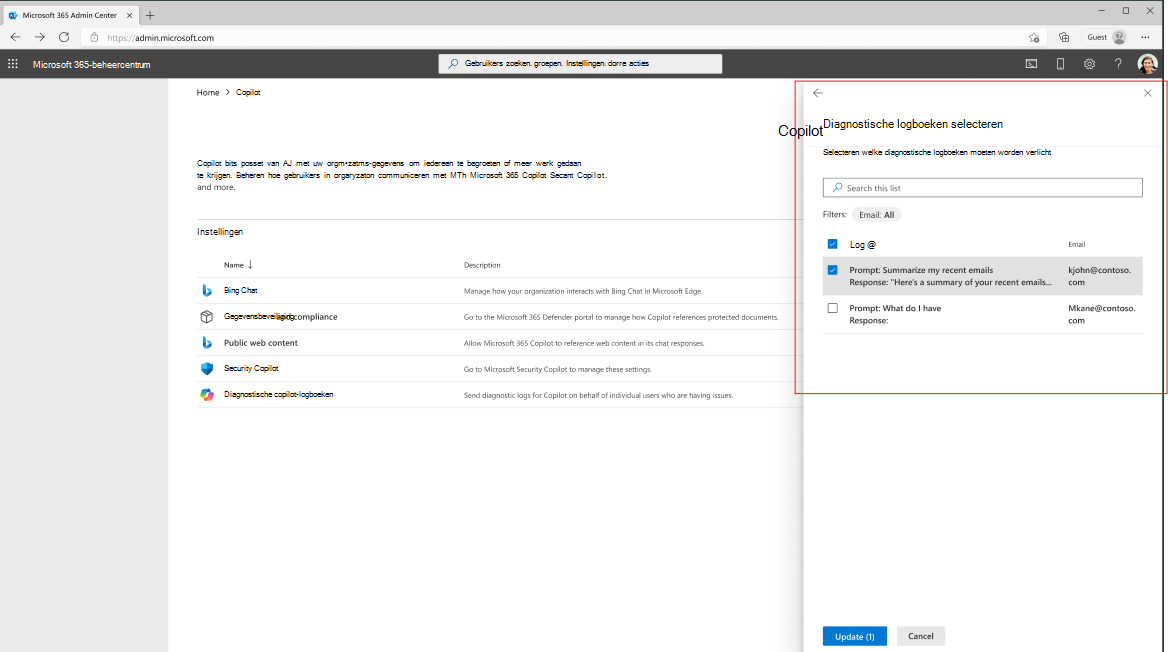
Task: Click the Description column header
Action: pyautogui.click(x=482, y=265)
